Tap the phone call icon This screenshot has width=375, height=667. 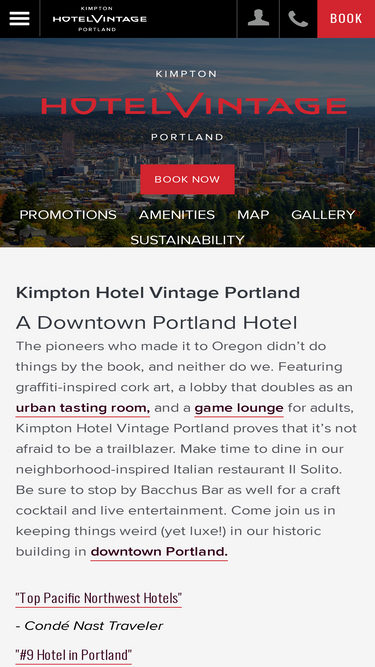pyautogui.click(x=298, y=19)
